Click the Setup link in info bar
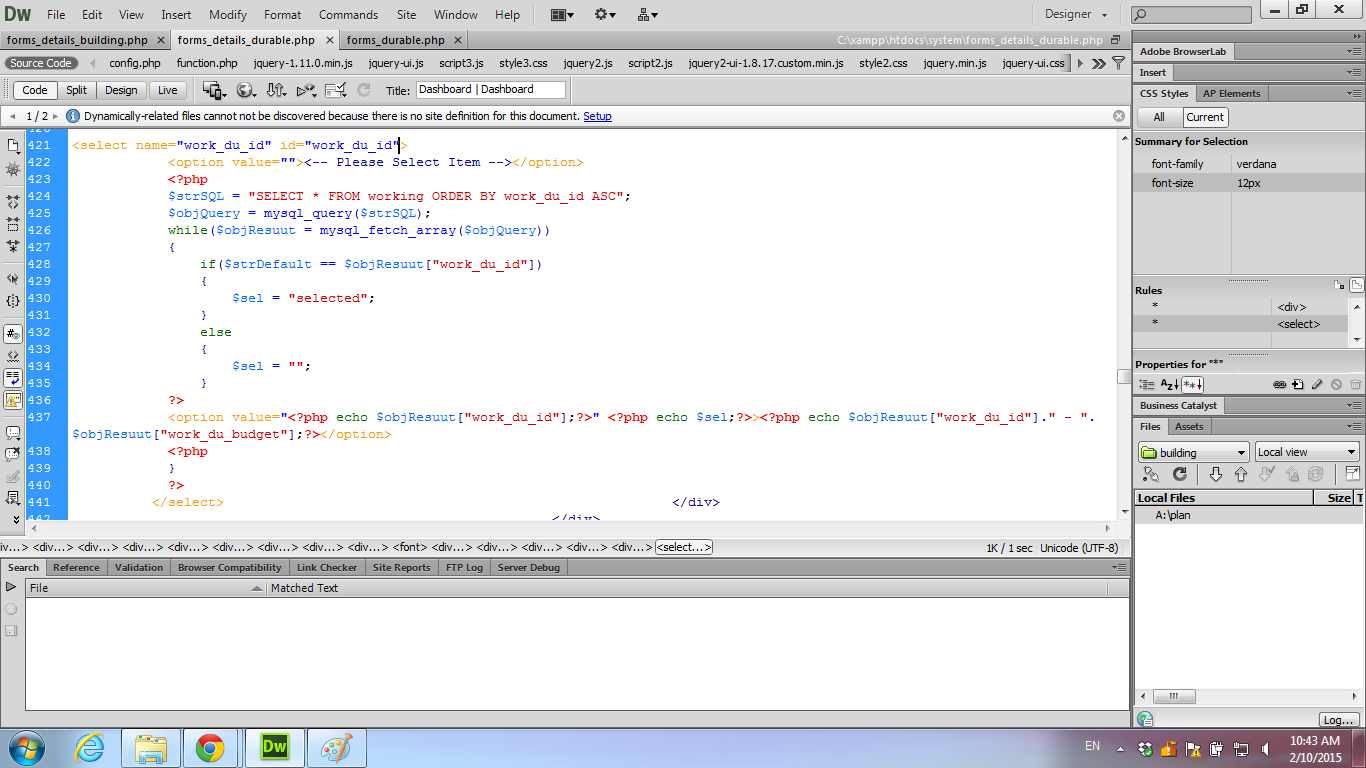 point(597,116)
